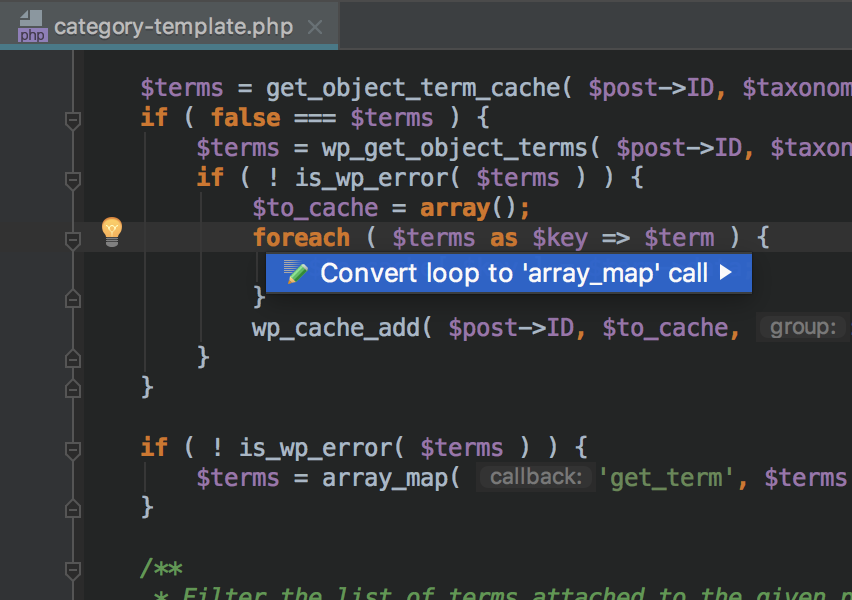
Task: Click the '$term' variable in foreach
Action: coord(679,238)
